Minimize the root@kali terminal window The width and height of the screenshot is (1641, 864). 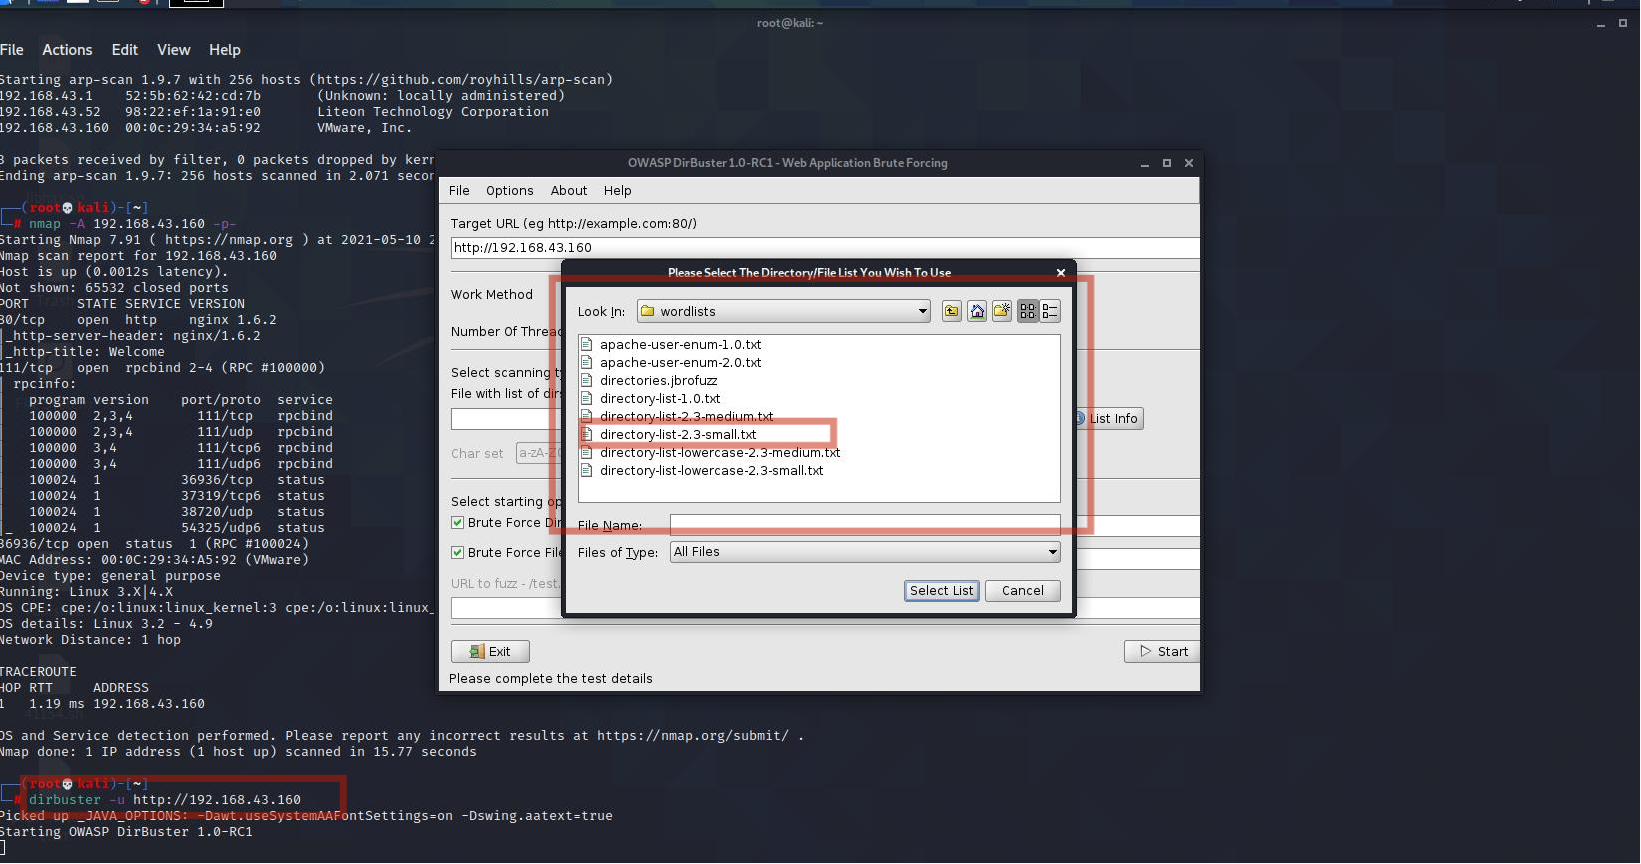click(x=1600, y=23)
